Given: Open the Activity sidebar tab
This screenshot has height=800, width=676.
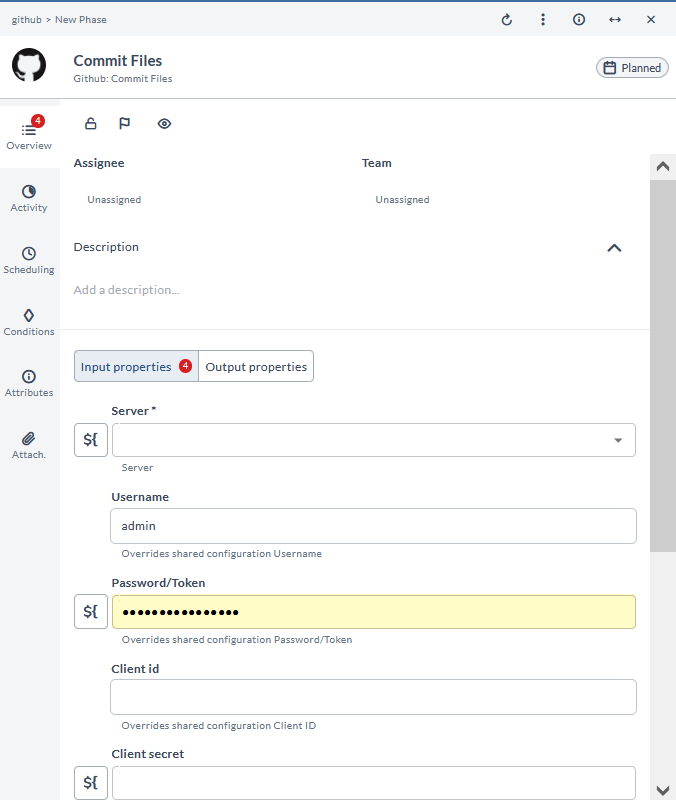Looking at the screenshot, I should tap(29, 198).
